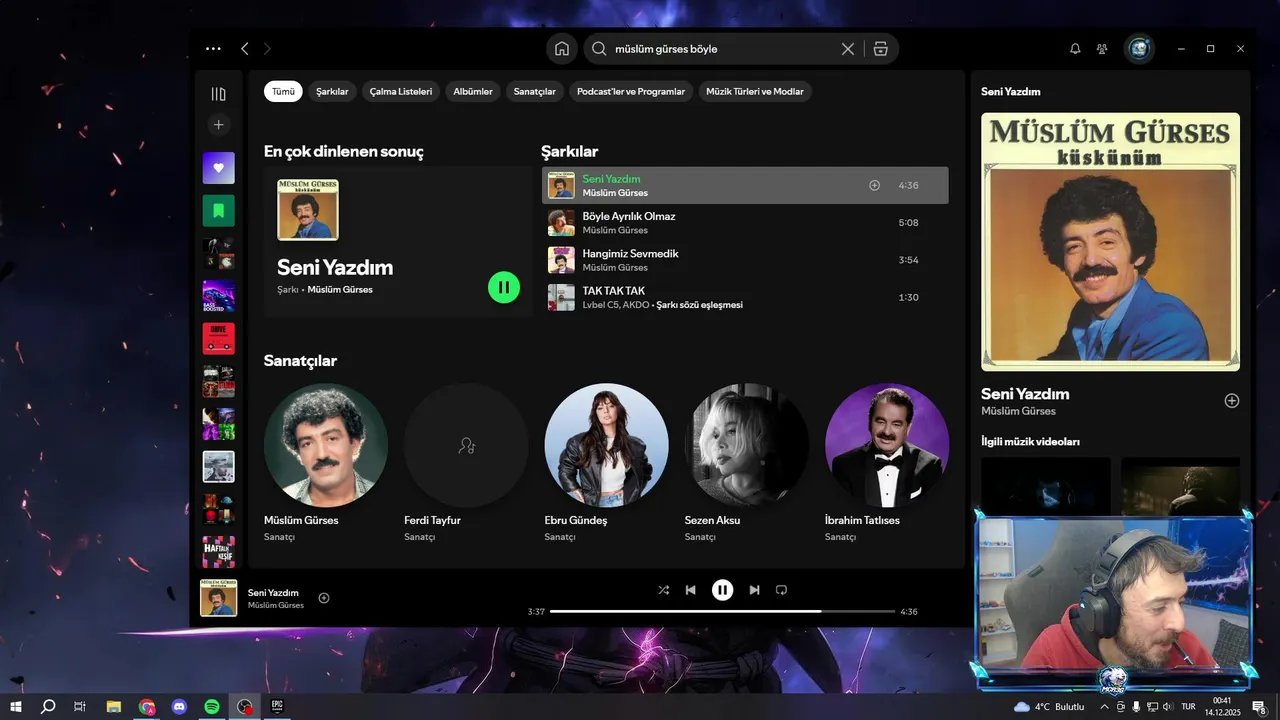Expand the hidden tray icons chevron

tap(1104, 707)
